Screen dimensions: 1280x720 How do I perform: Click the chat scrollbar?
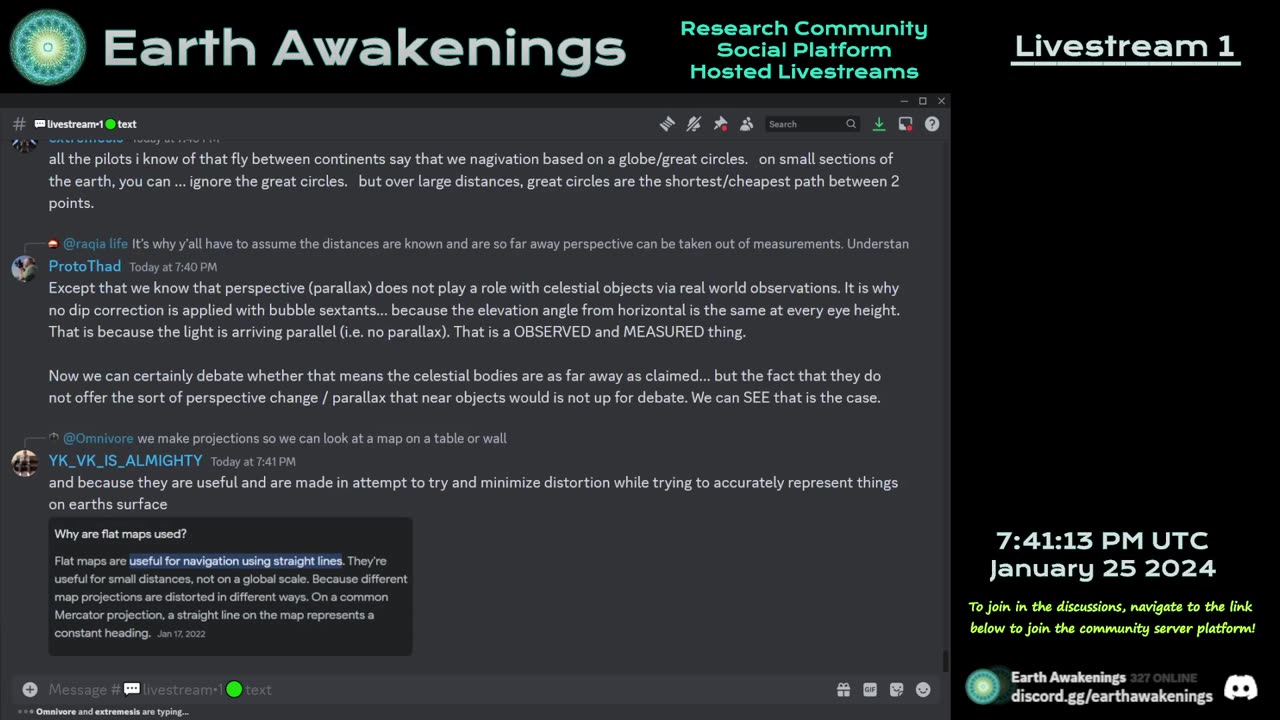pyautogui.click(x=944, y=661)
